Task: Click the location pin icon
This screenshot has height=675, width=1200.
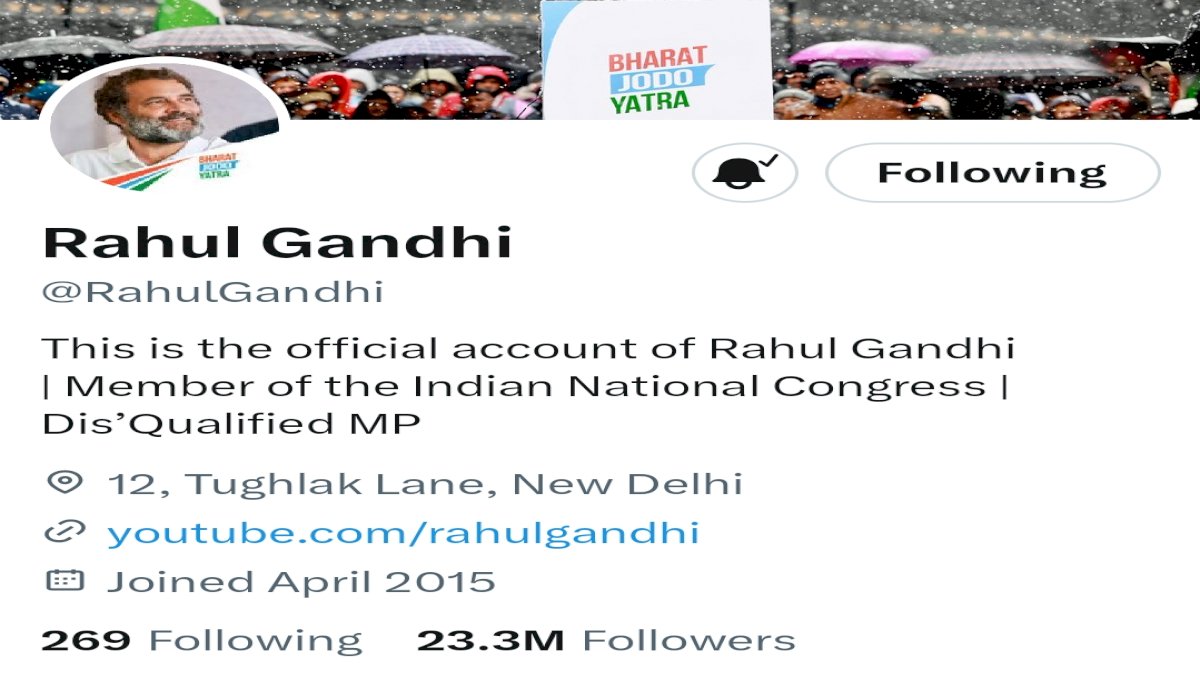Action: [65, 483]
